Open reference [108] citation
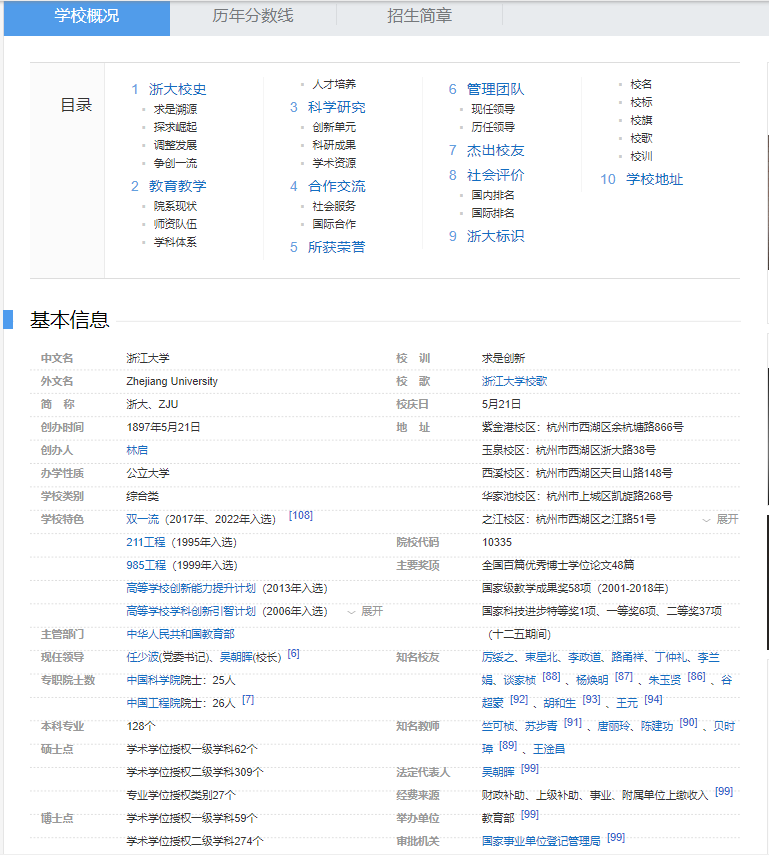Viewport: 769px width, 857px height. [301, 515]
